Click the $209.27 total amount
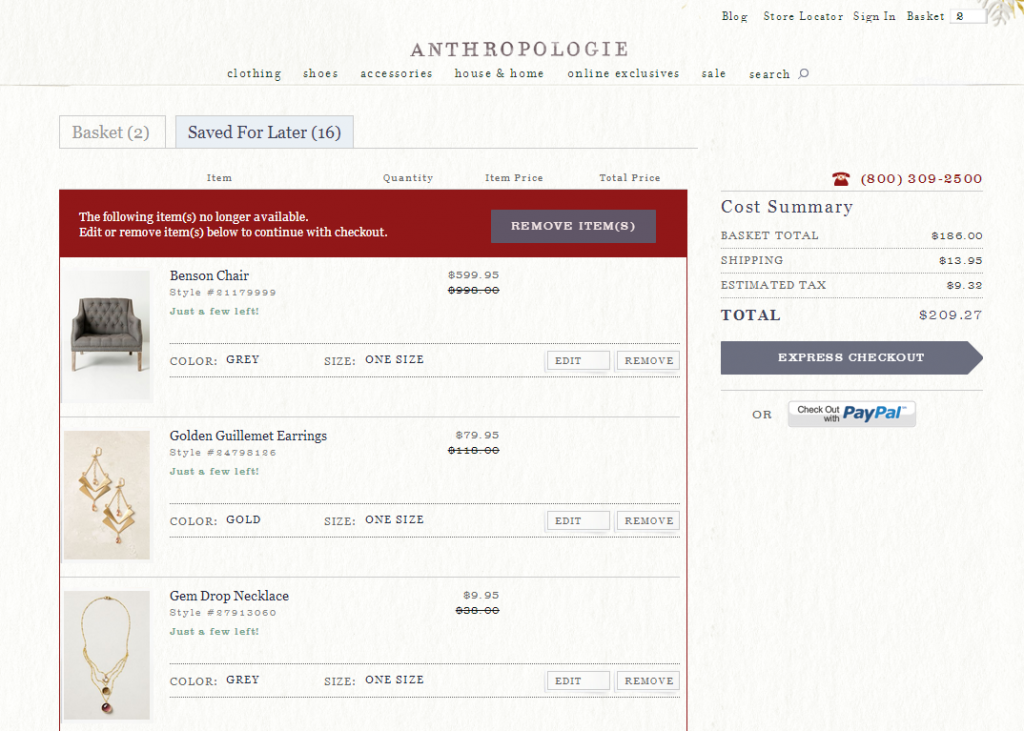This screenshot has width=1024, height=731. 950,315
